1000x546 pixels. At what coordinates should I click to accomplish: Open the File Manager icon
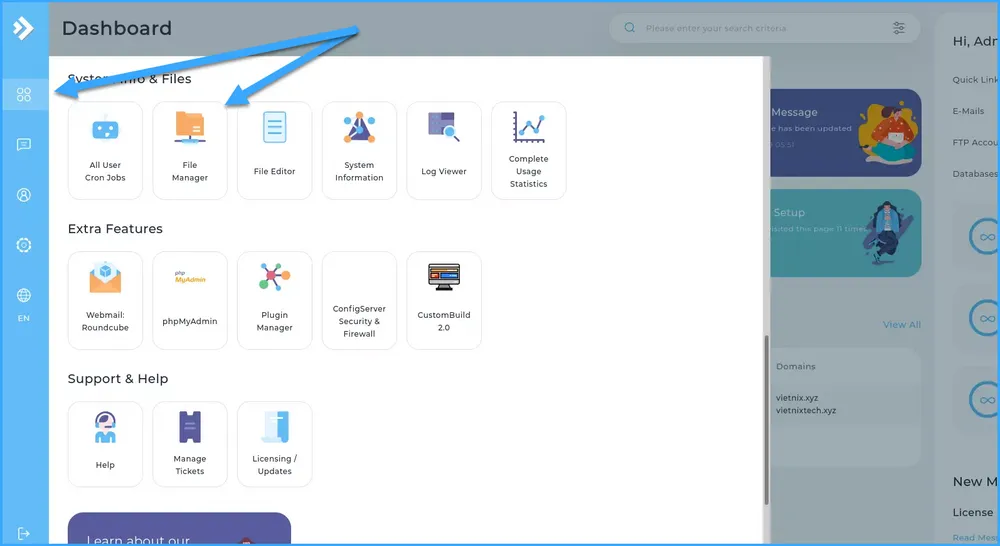pos(190,150)
